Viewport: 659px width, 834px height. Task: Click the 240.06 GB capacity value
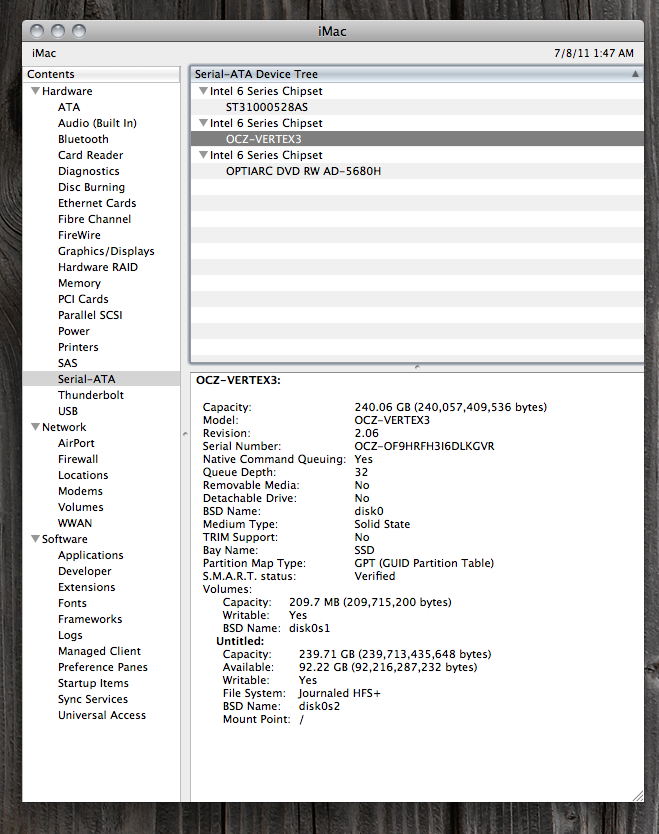pos(451,407)
